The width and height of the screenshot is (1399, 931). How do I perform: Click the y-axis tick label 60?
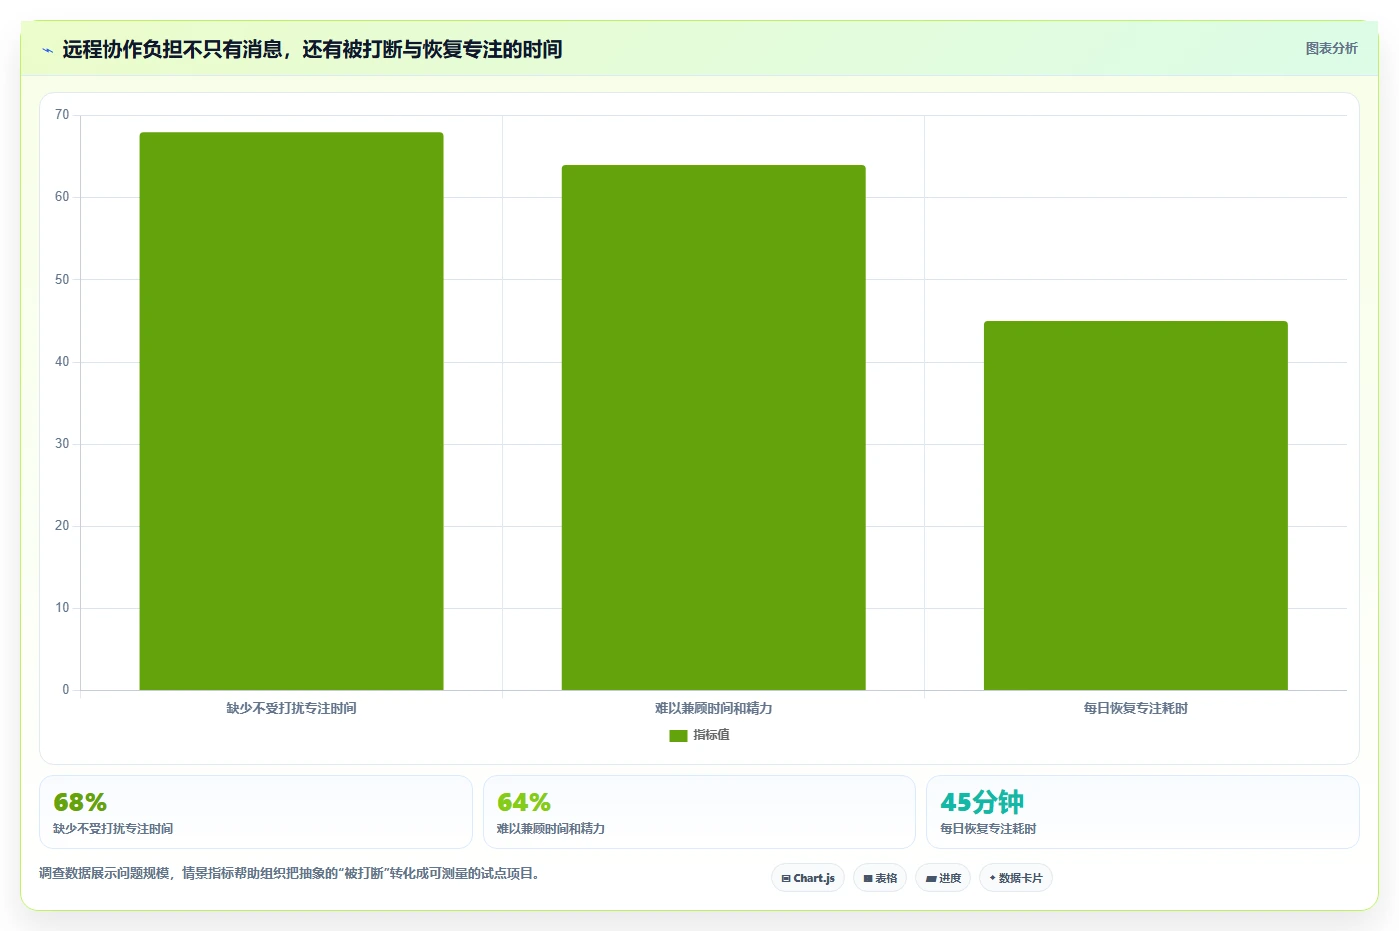tap(62, 197)
